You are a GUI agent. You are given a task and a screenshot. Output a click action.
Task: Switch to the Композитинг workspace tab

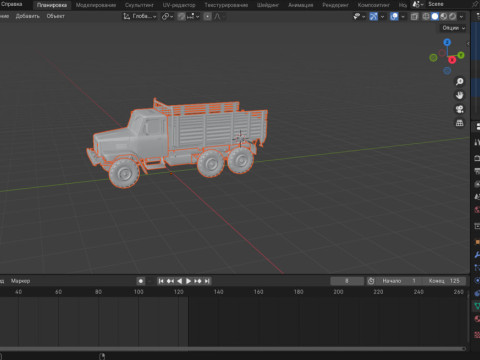pos(373,5)
